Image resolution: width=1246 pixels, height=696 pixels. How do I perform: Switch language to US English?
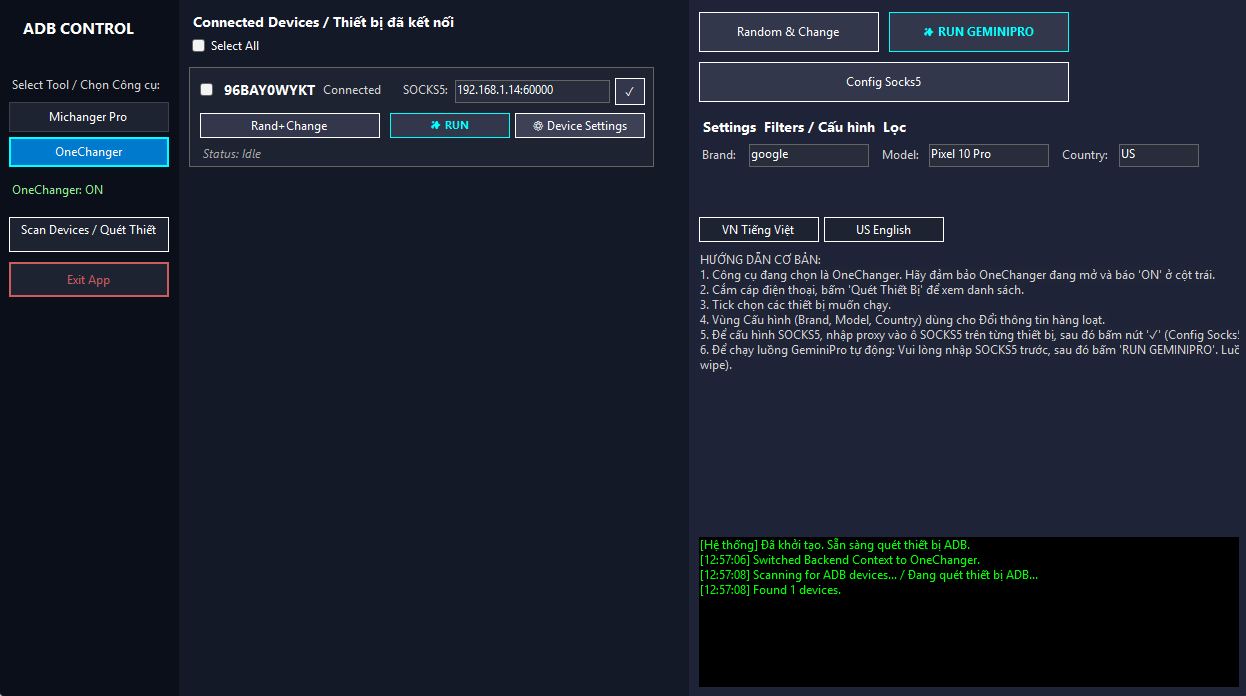(883, 230)
